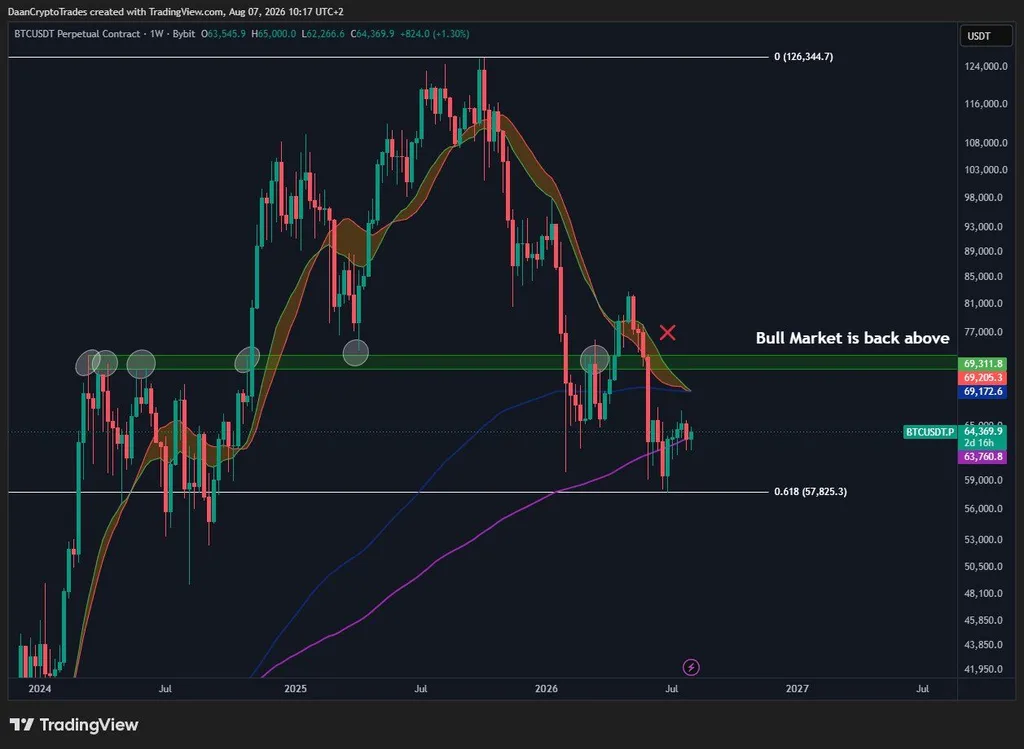Select the 'Bull Market is back above' text
Screen dimensions: 1024x749
tap(852, 338)
